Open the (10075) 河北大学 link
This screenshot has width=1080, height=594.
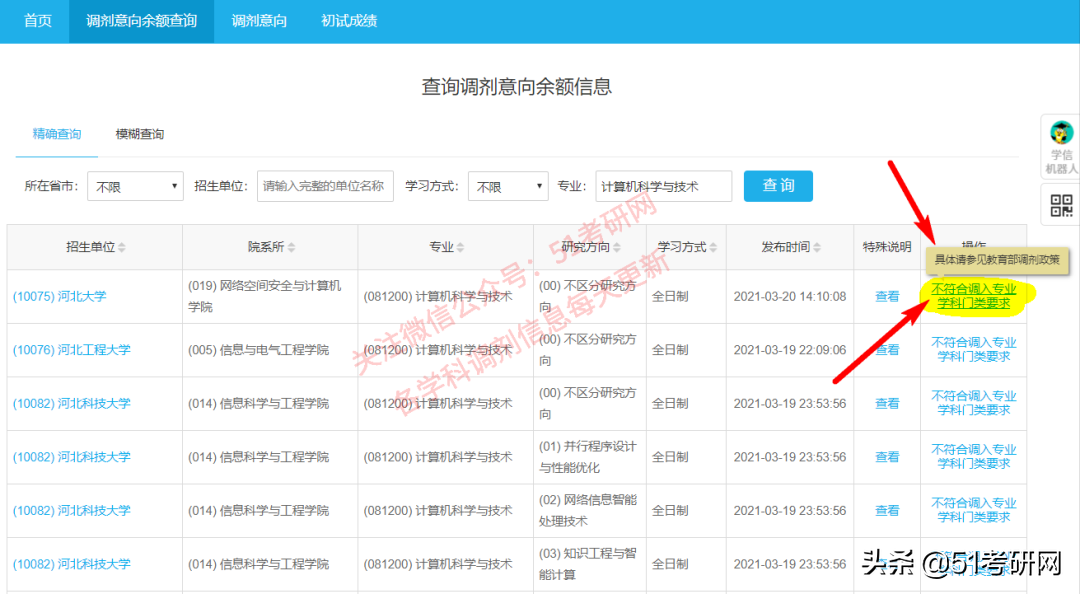pos(60,296)
